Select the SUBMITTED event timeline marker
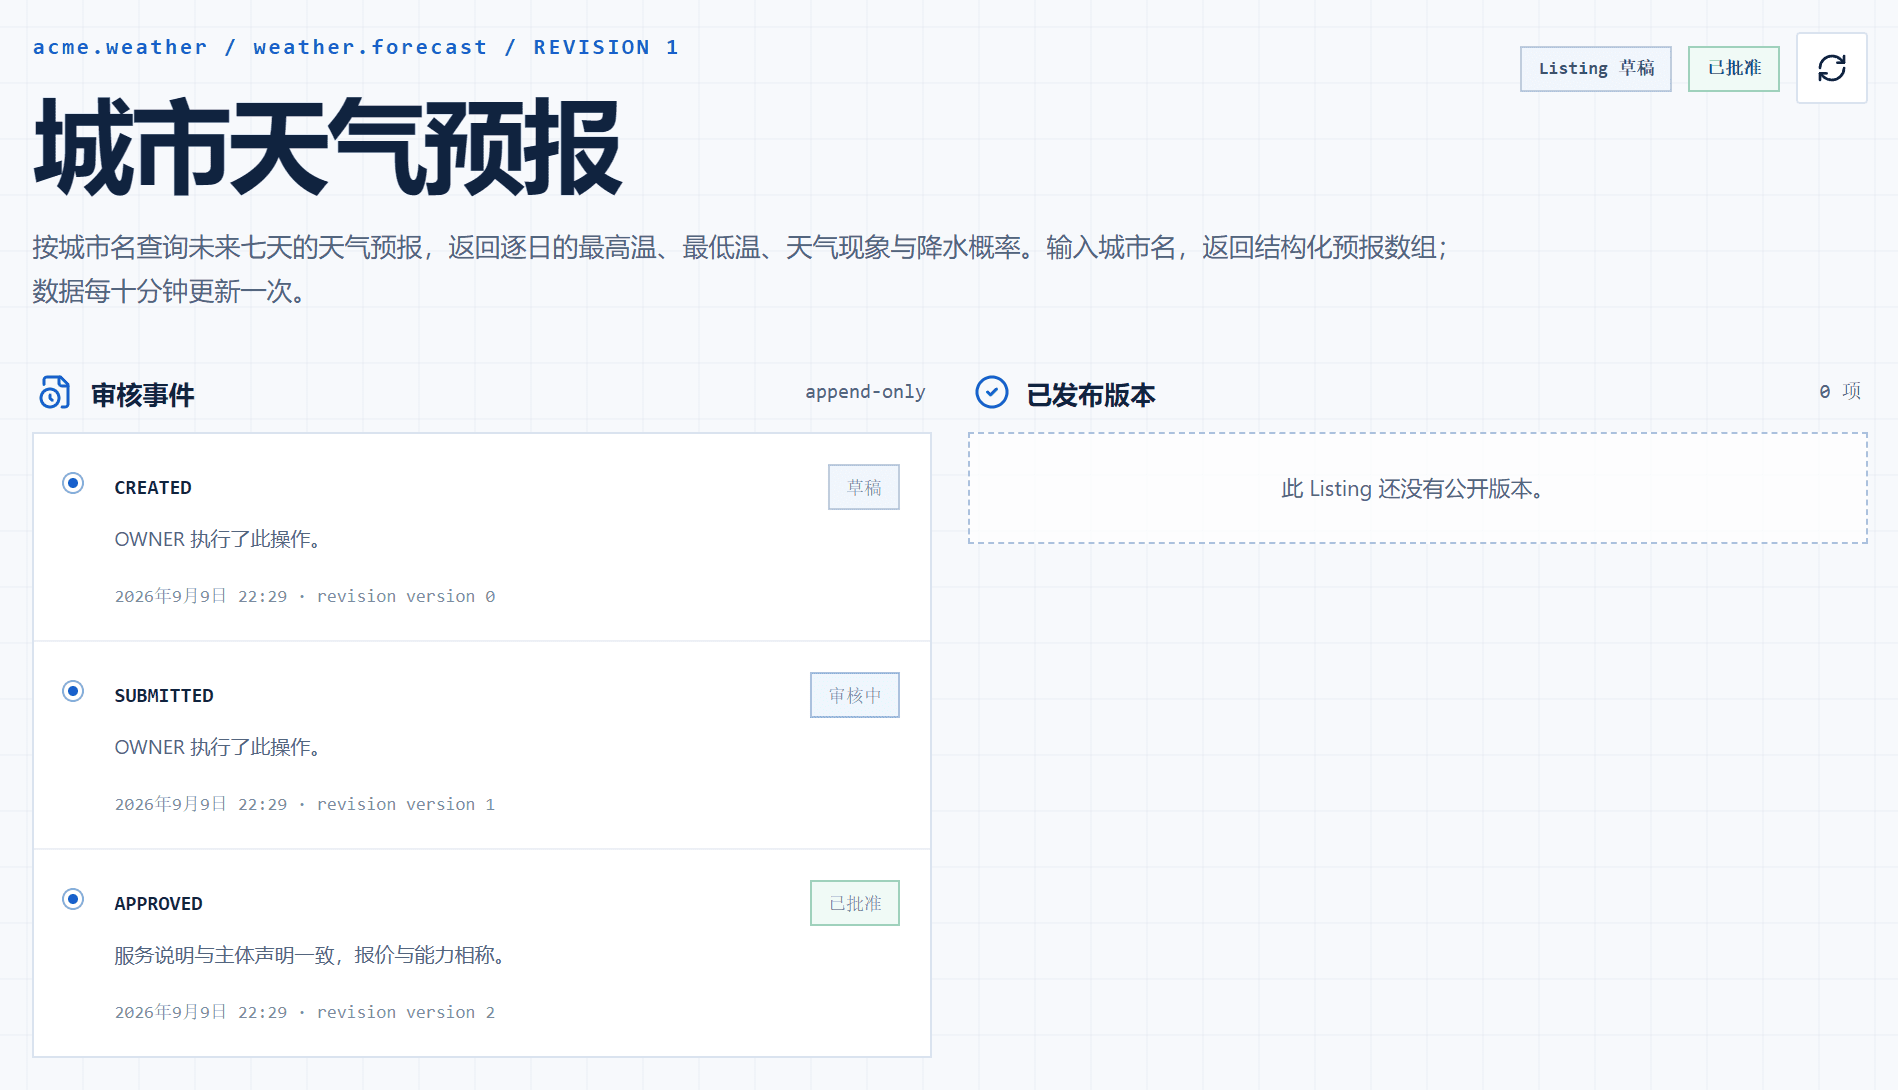Viewport: 1898px width, 1090px height. tap(73, 691)
